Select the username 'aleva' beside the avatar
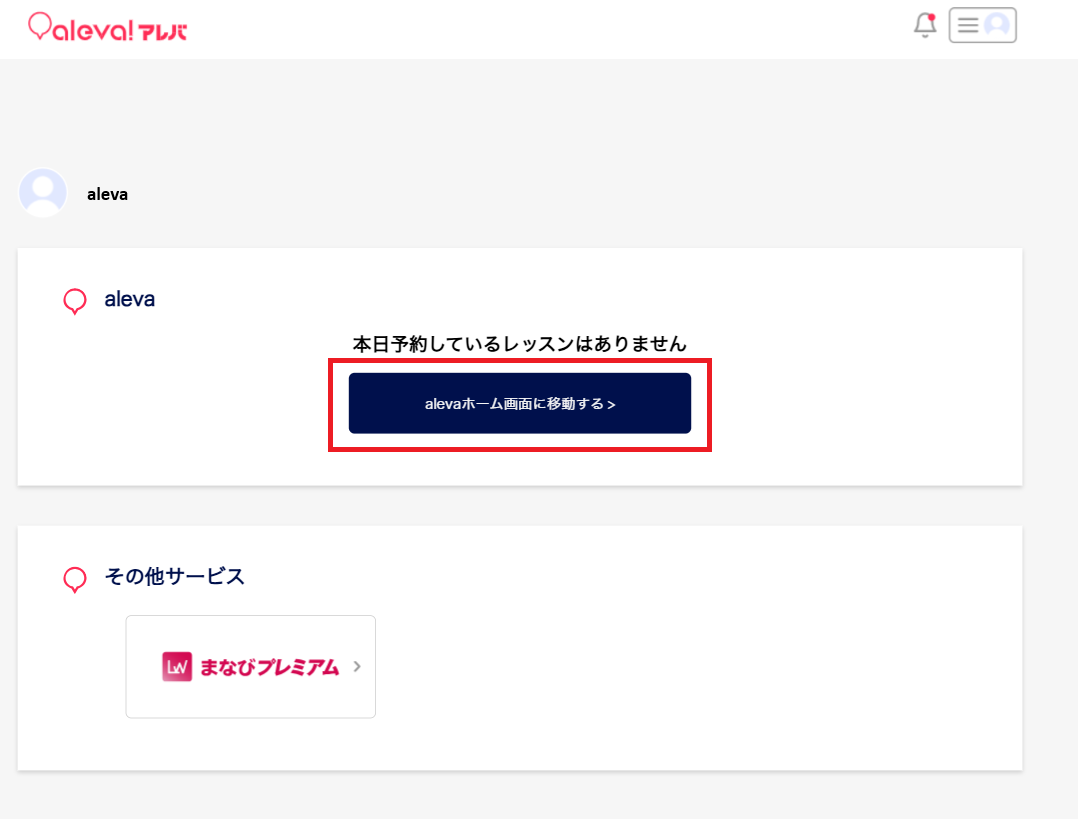Screen dimensions: 1078x819 107,195
